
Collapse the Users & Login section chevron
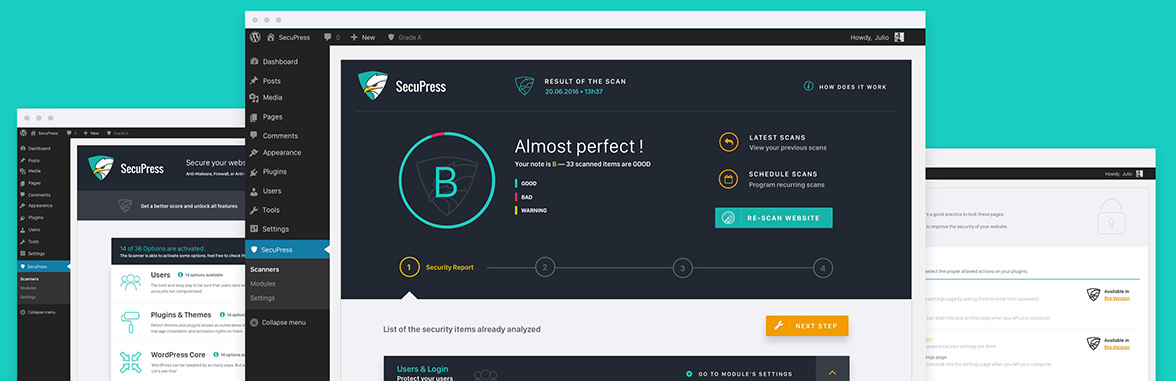click(x=832, y=373)
